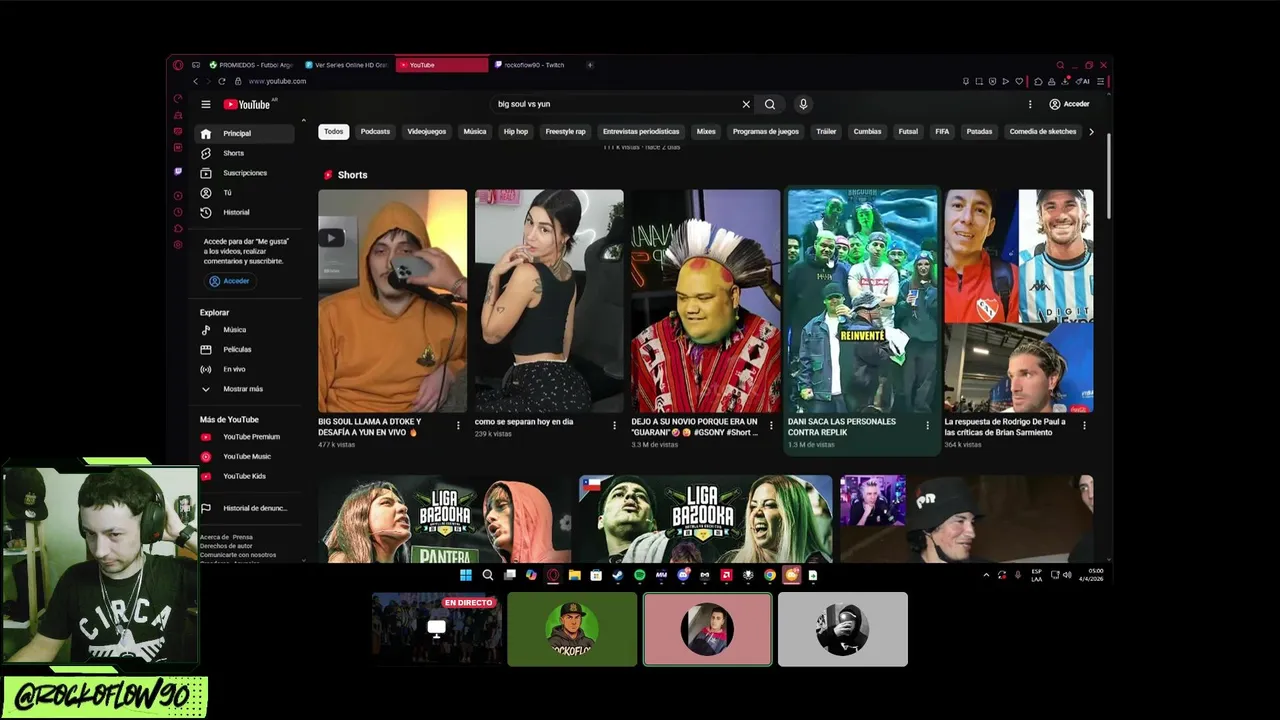Open the Twitch icon in Opera sidebar
1280x720 pixels.
[x=178, y=171]
